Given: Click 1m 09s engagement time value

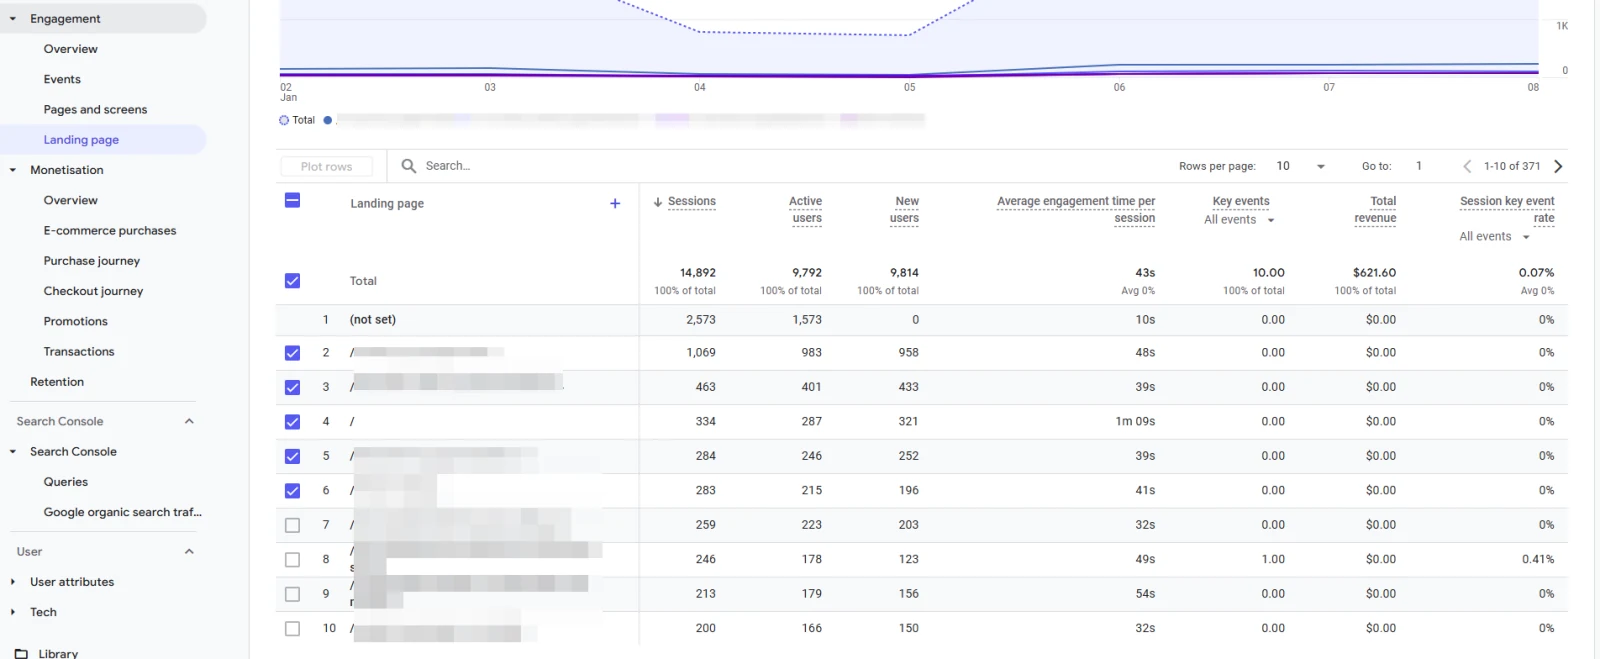Looking at the screenshot, I should click(1135, 422).
